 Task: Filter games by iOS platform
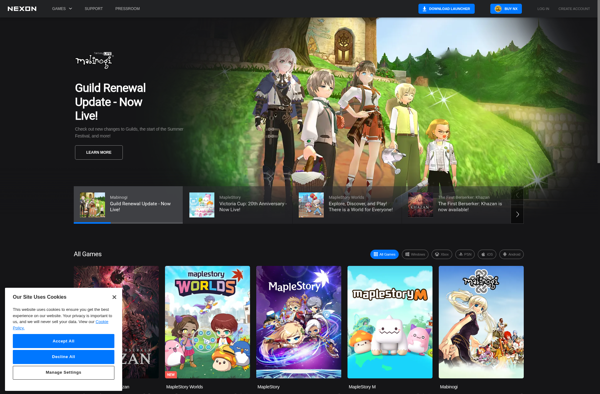point(487,254)
